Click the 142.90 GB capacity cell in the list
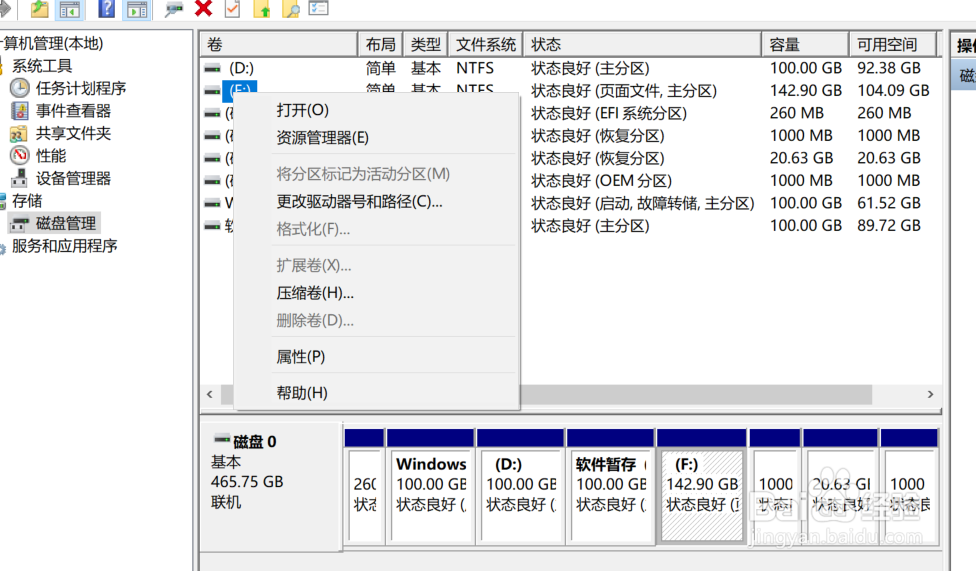 coord(805,91)
